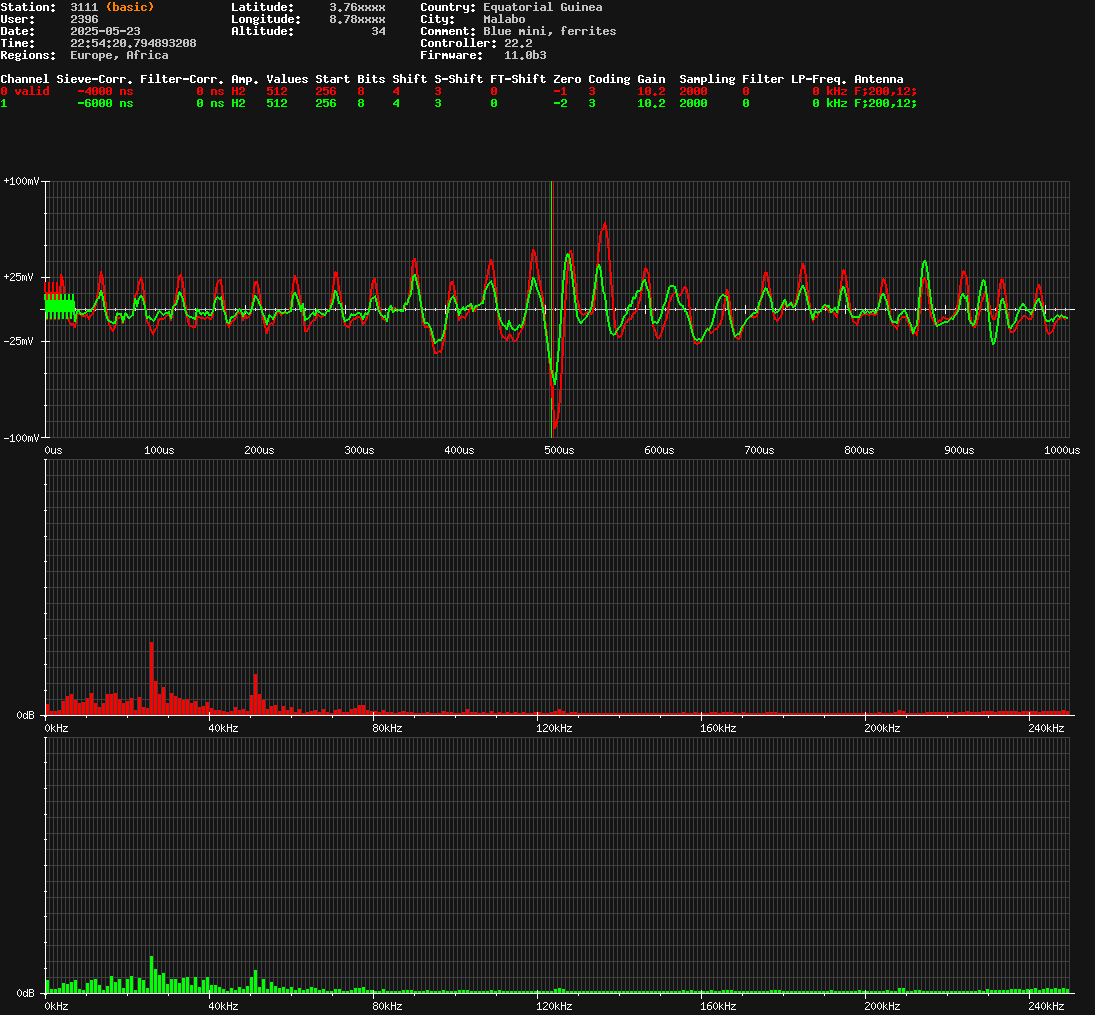The width and height of the screenshot is (1095, 1015).
Task: Click the Gain column header
Action: tap(651, 79)
